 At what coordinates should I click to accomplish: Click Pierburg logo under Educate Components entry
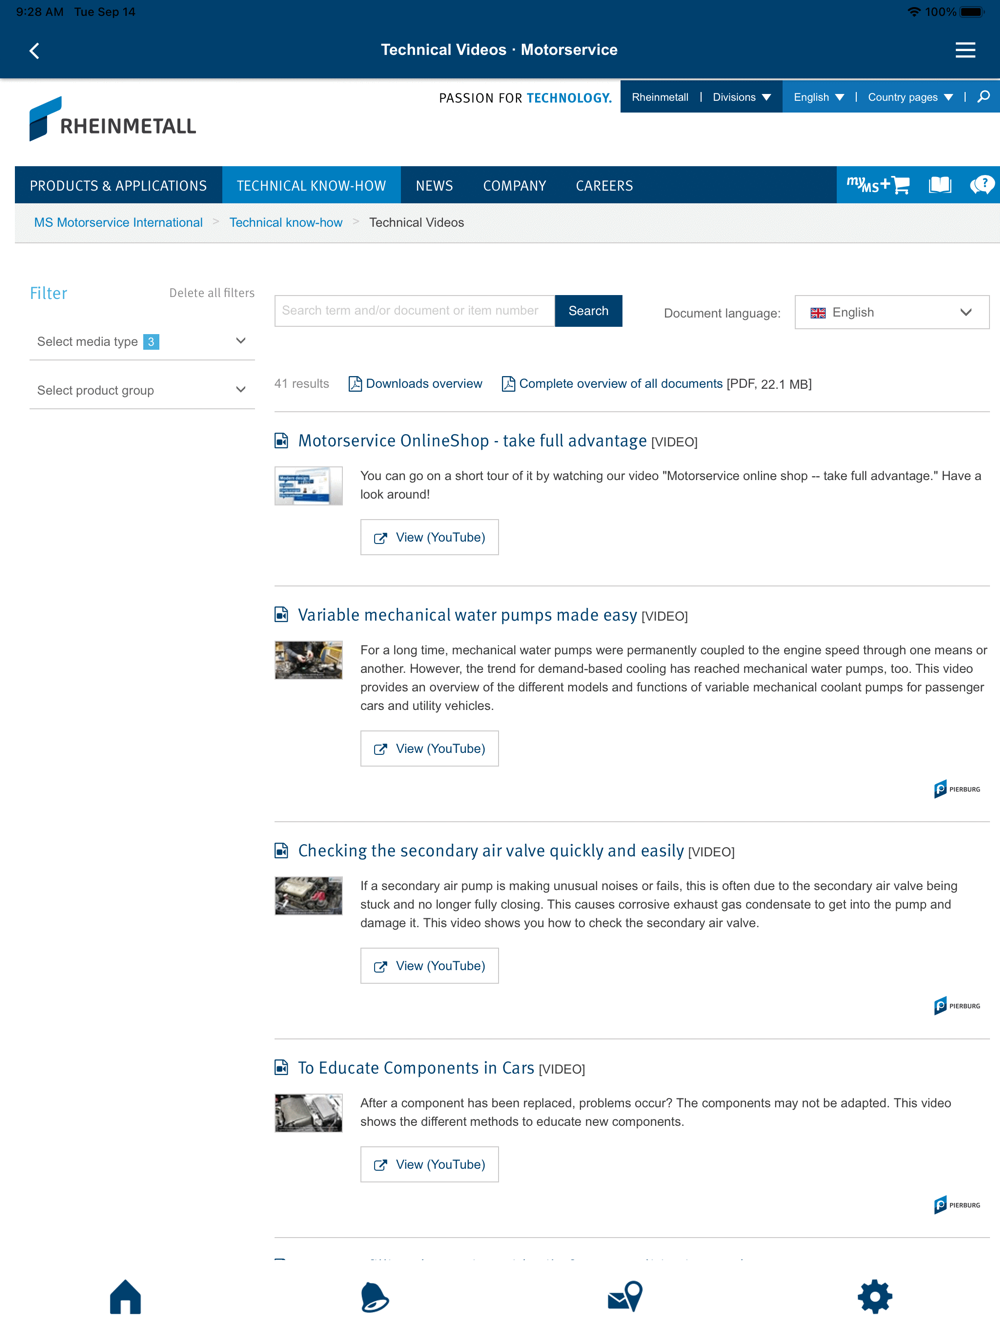957,1205
